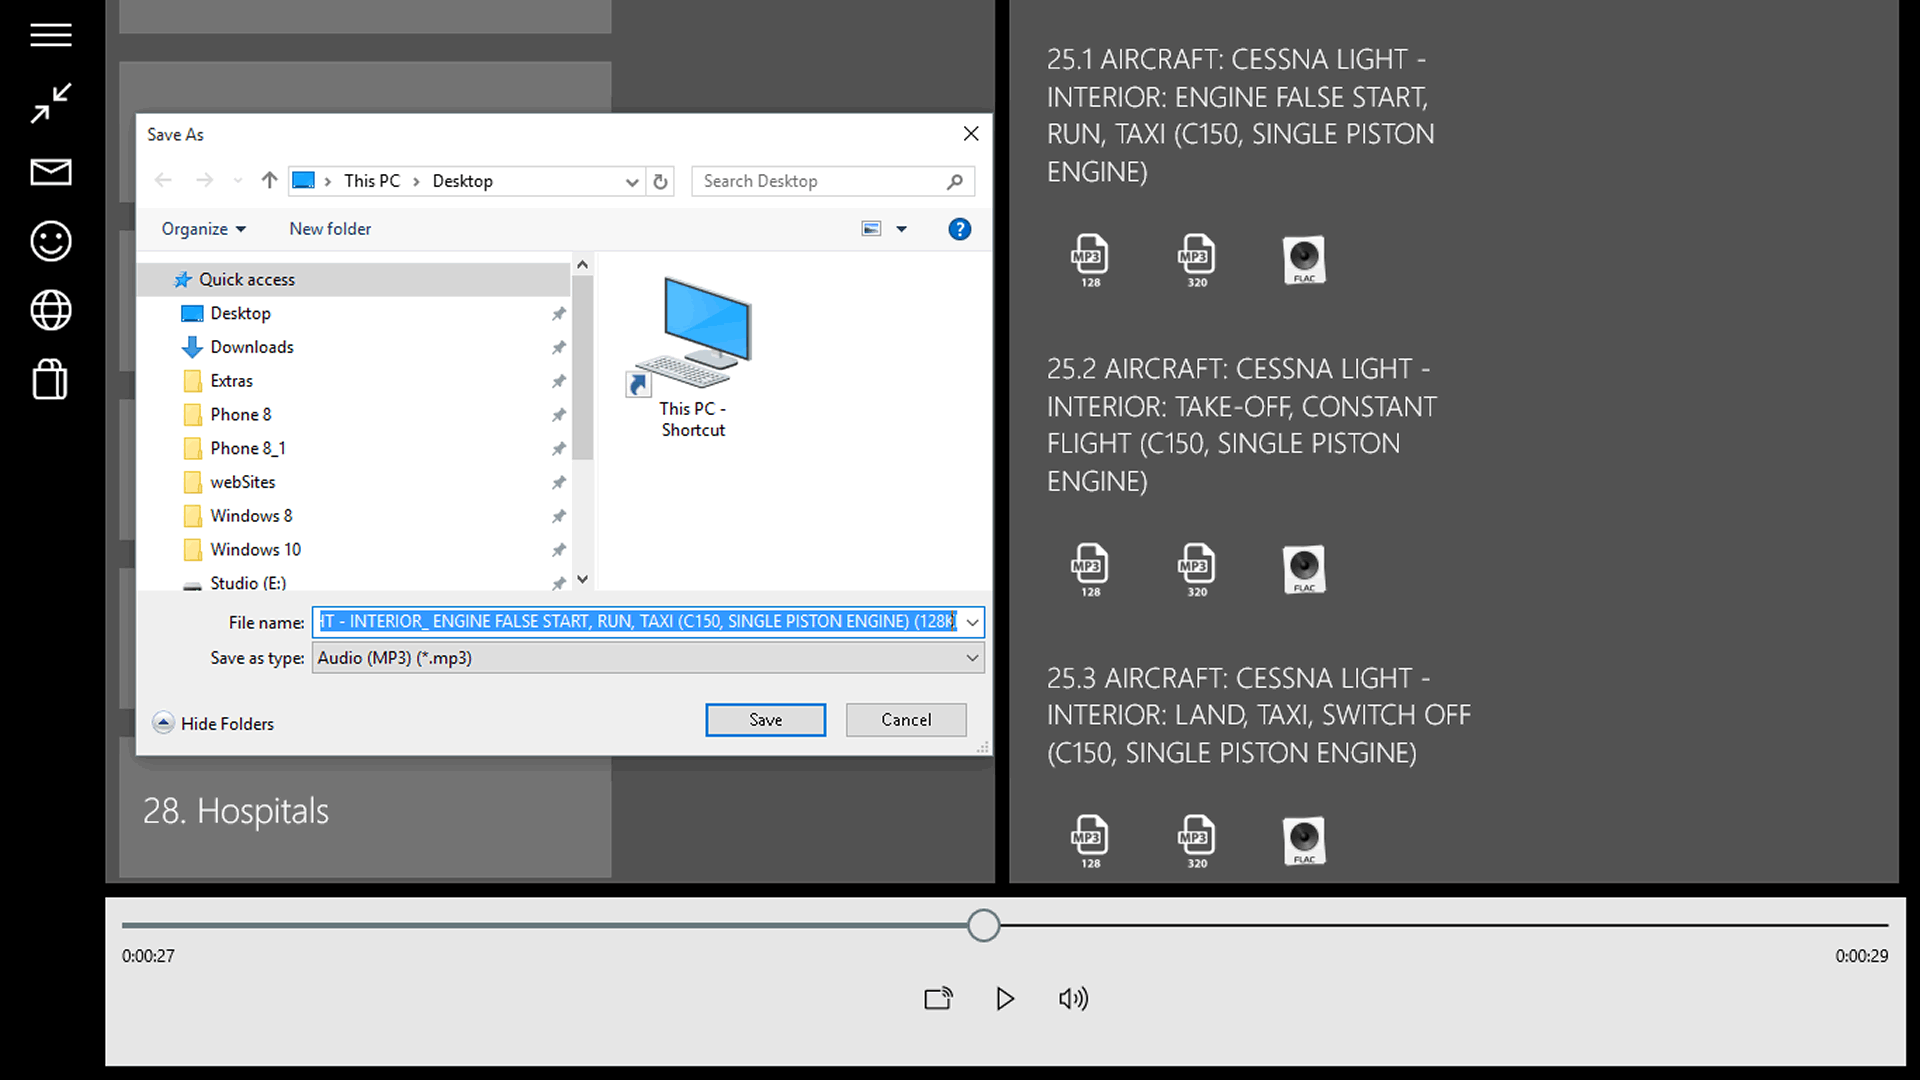Open the File name history dropdown arrow

click(972, 622)
